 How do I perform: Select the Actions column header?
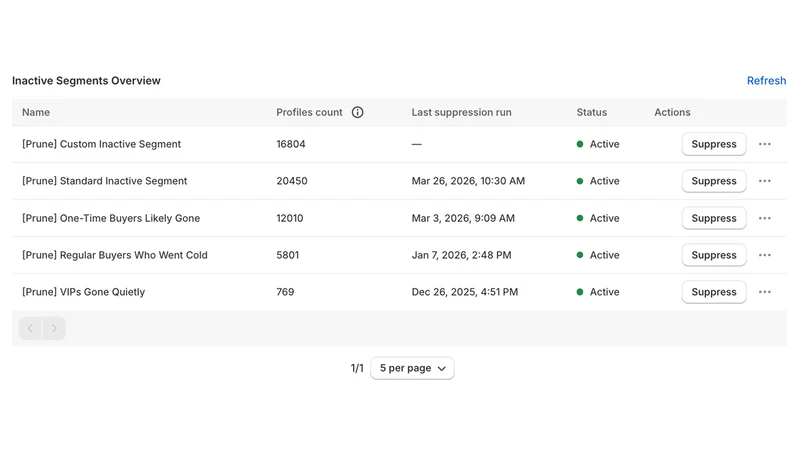coord(672,112)
